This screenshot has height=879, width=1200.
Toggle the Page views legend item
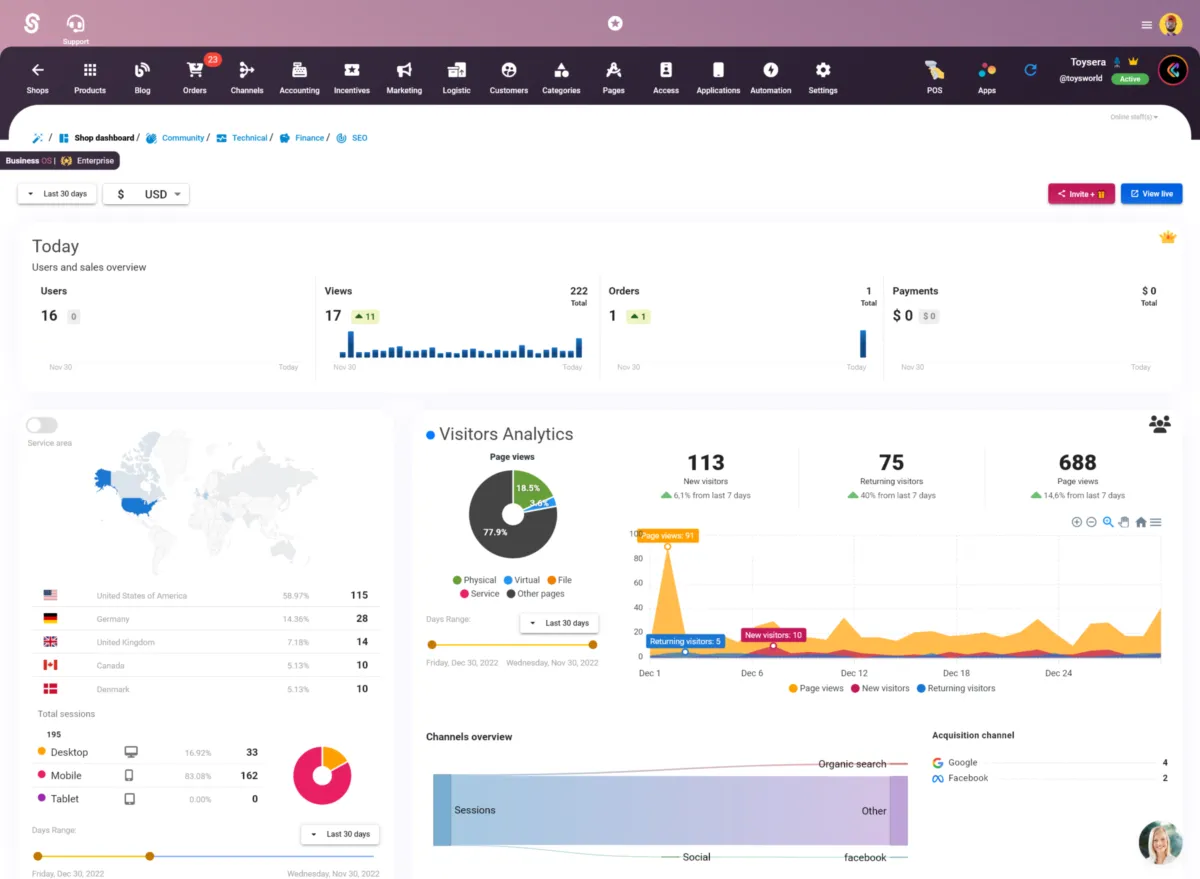(x=816, y=688)
